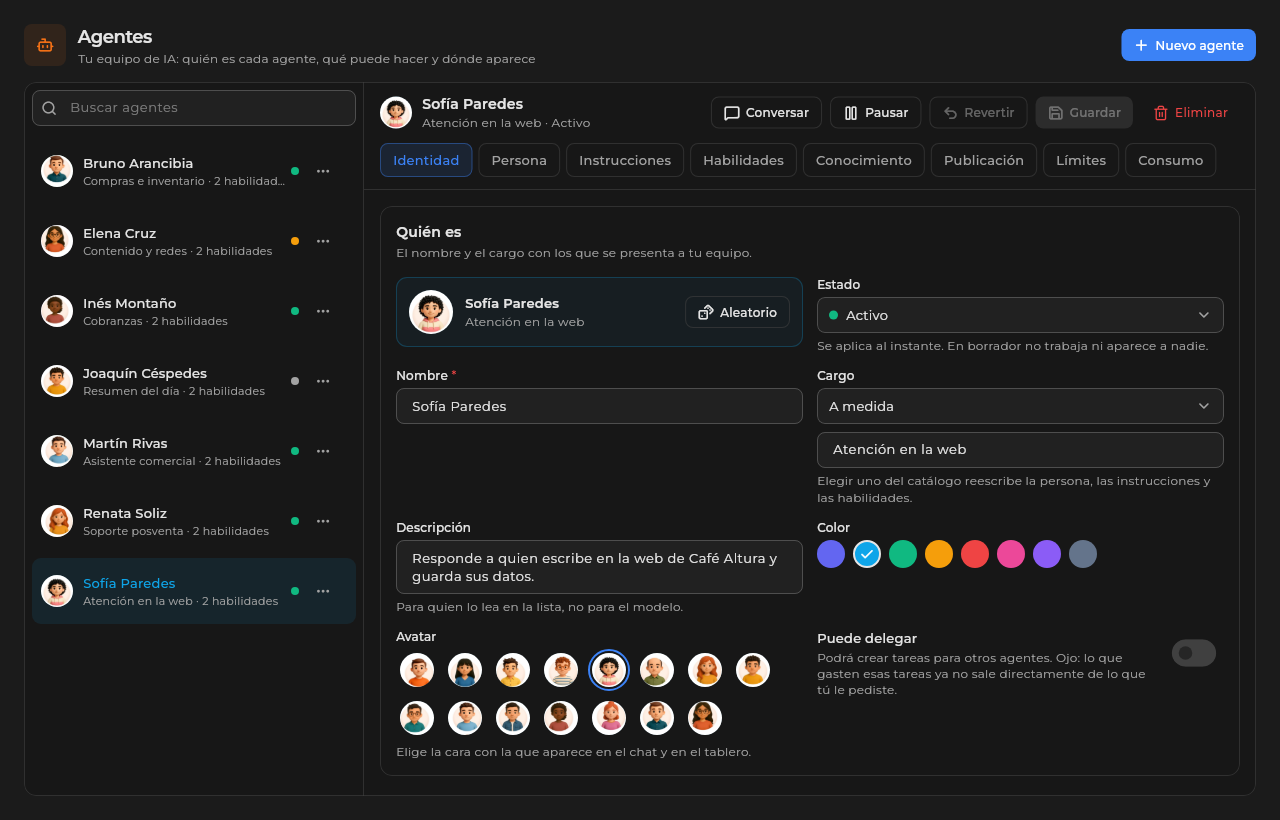Open the Habilidades tab

click(743, 160)
